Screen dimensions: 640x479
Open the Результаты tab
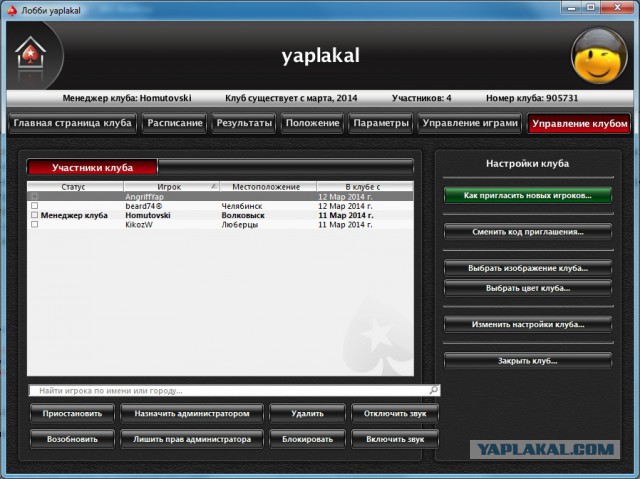(x=244, y=123)
